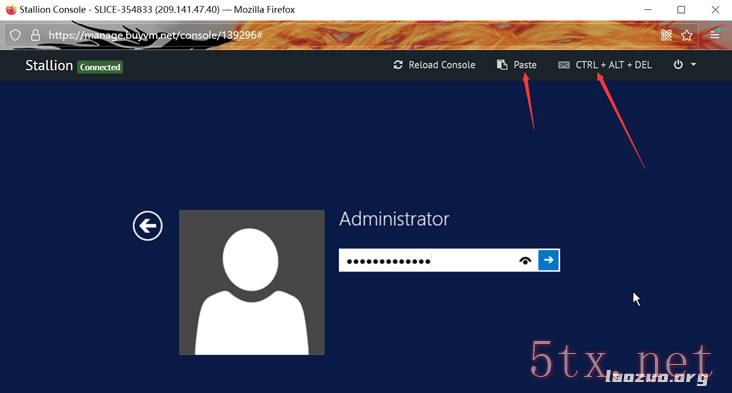Viewport: 732px width, 393px height.
Task: Click the Administrator username label
Action: tap(394, 219)
